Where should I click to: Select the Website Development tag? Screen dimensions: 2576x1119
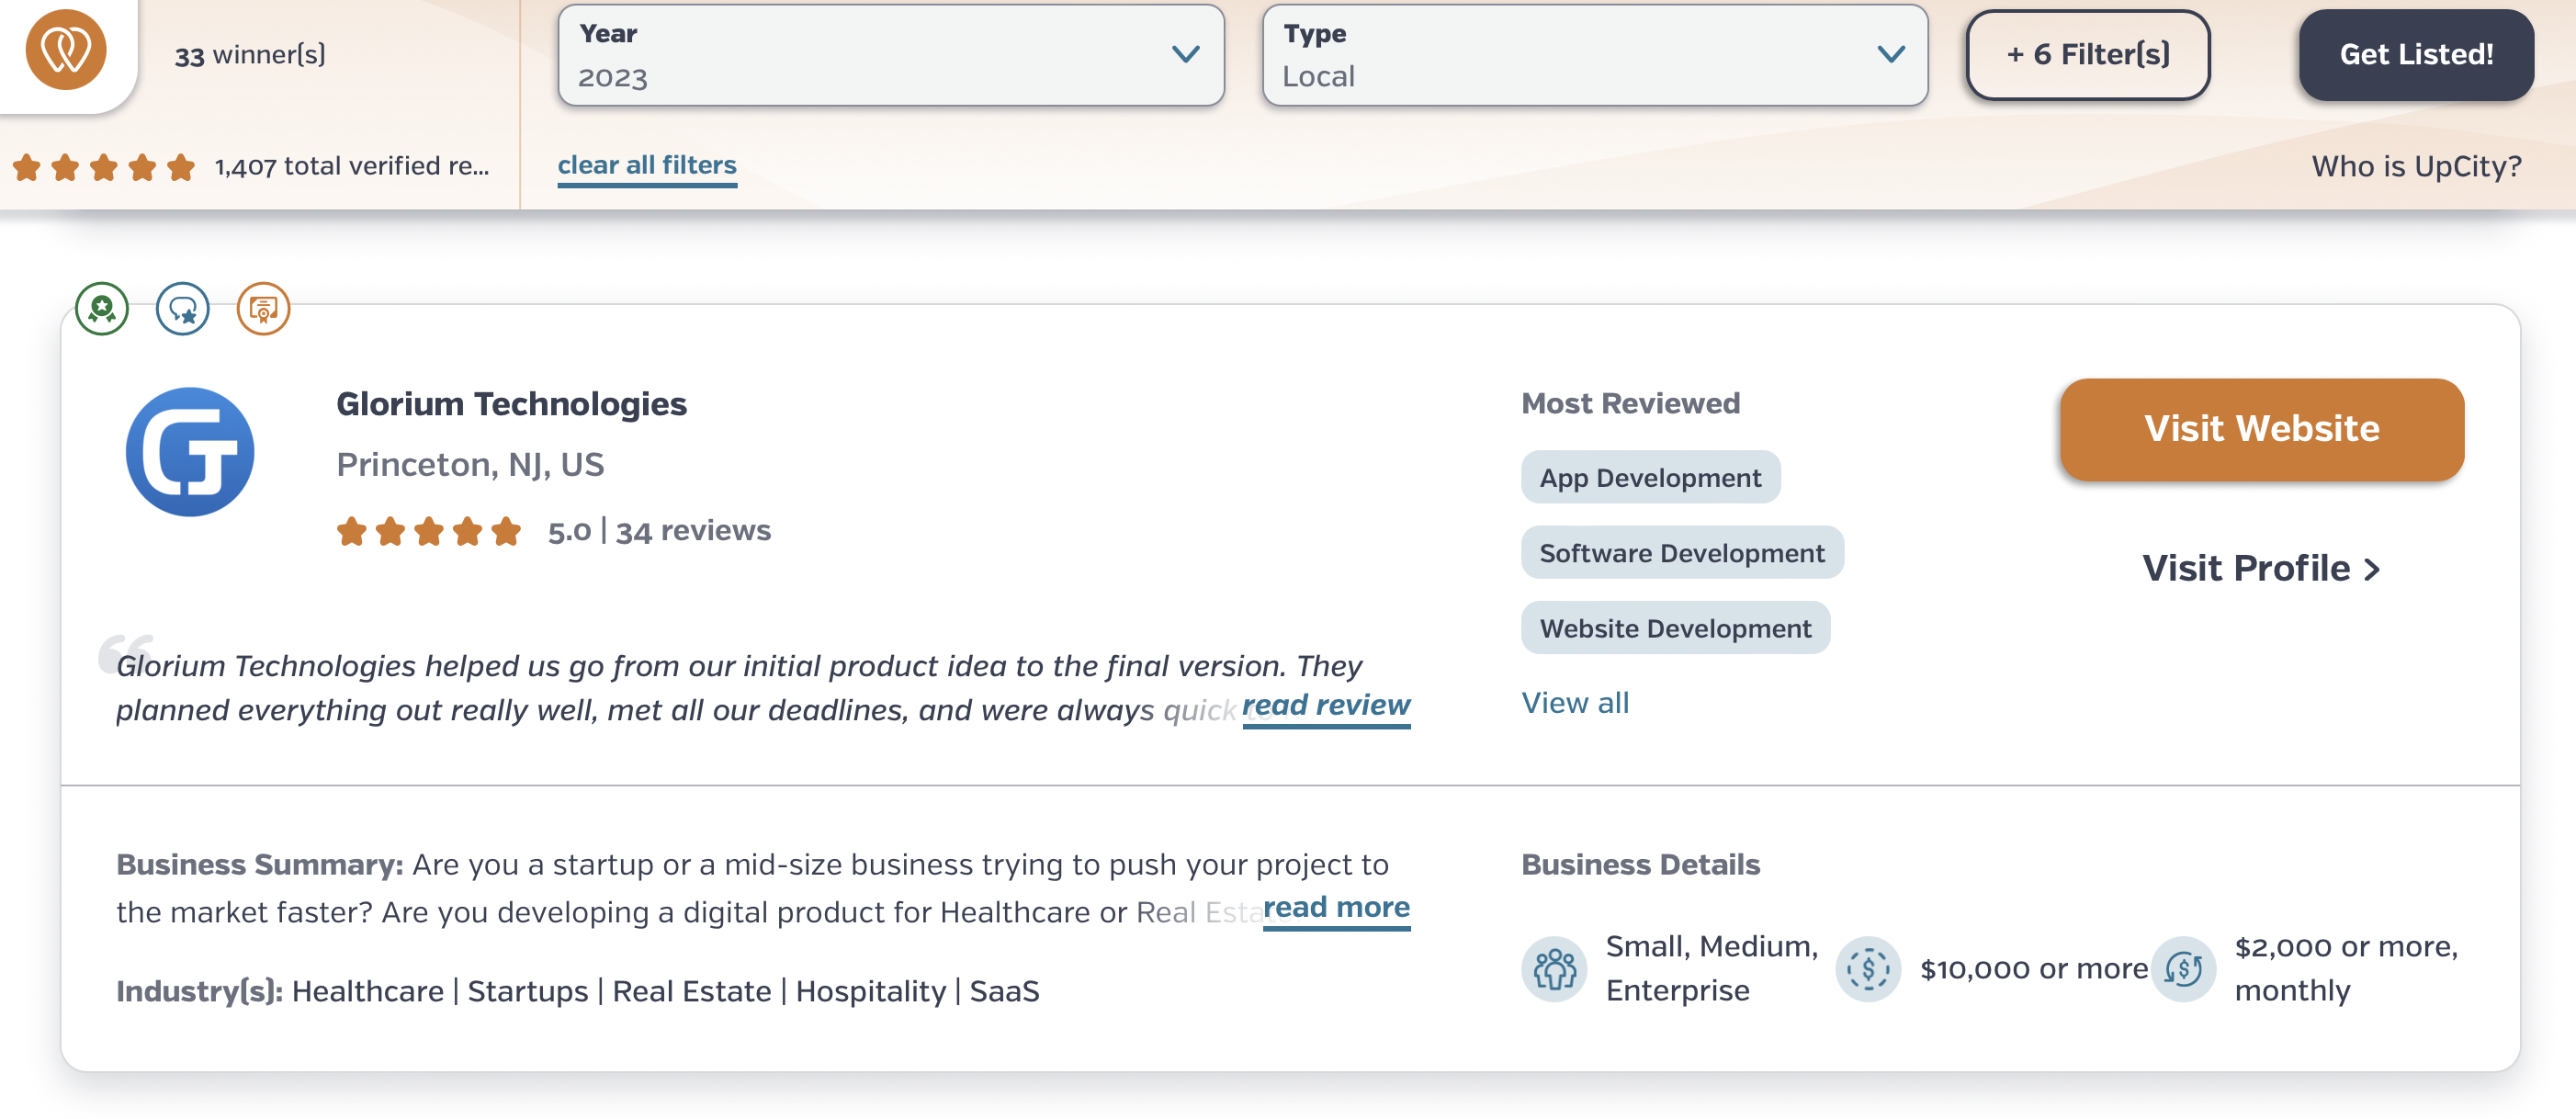tap(1675, 628)
